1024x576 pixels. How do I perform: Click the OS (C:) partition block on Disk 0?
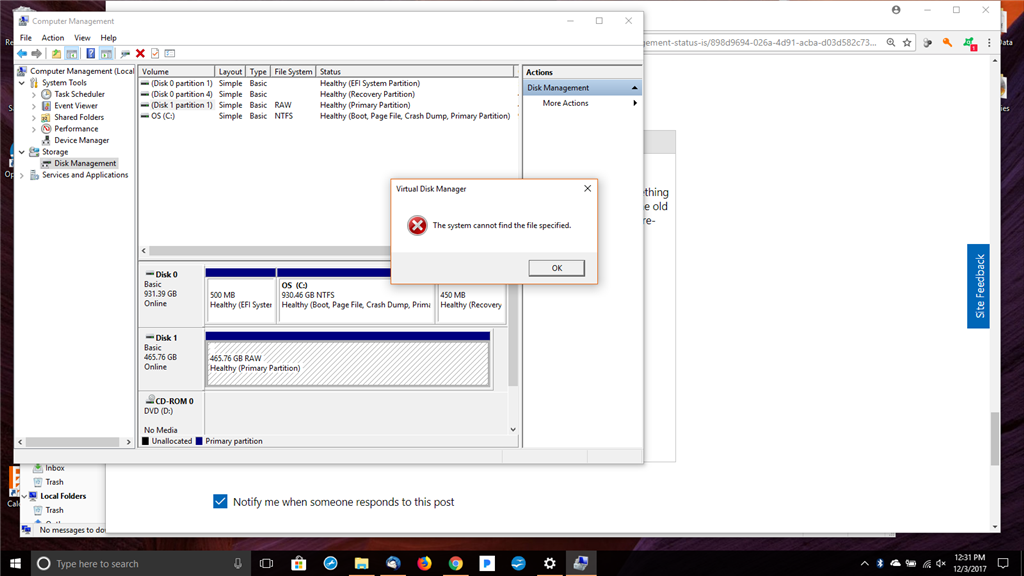click(x=355, y=300)
